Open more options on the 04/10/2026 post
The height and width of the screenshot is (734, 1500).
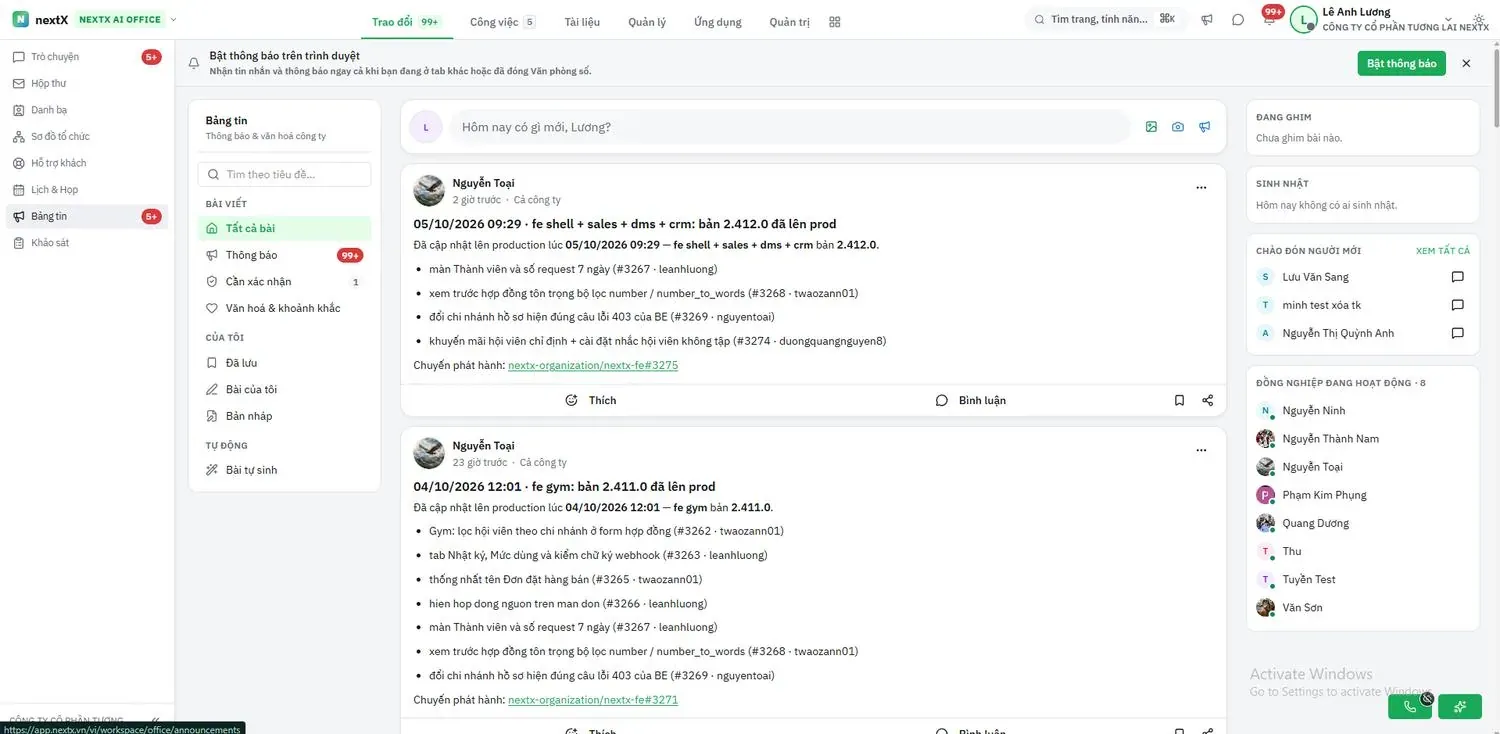click(x=1201, y=450)
